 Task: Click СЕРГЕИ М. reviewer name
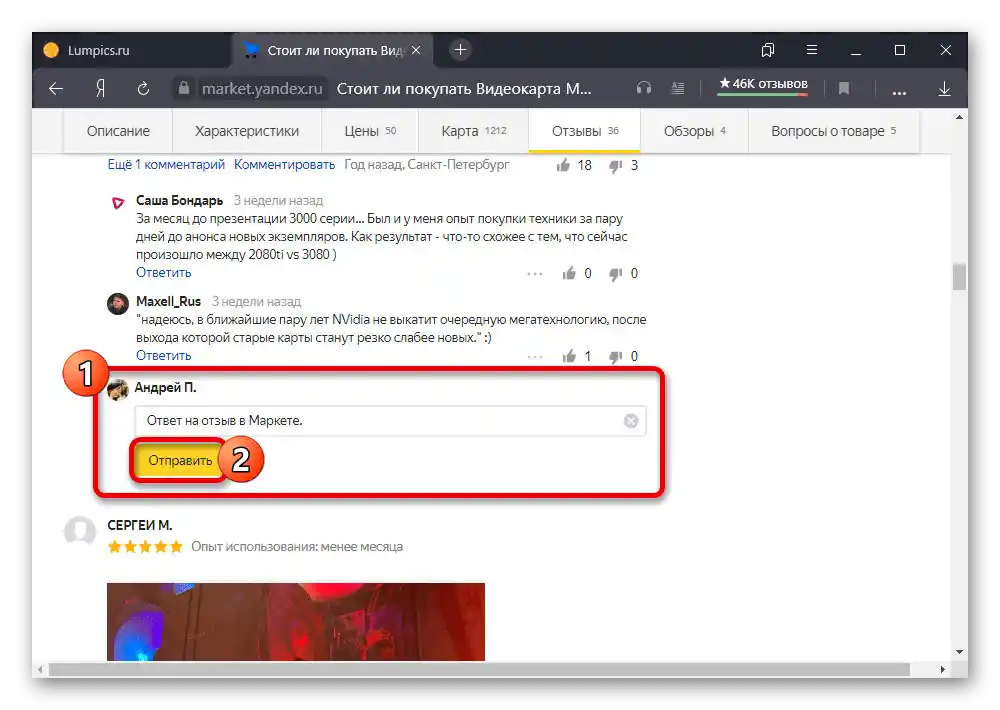click(x=140, y=525)
